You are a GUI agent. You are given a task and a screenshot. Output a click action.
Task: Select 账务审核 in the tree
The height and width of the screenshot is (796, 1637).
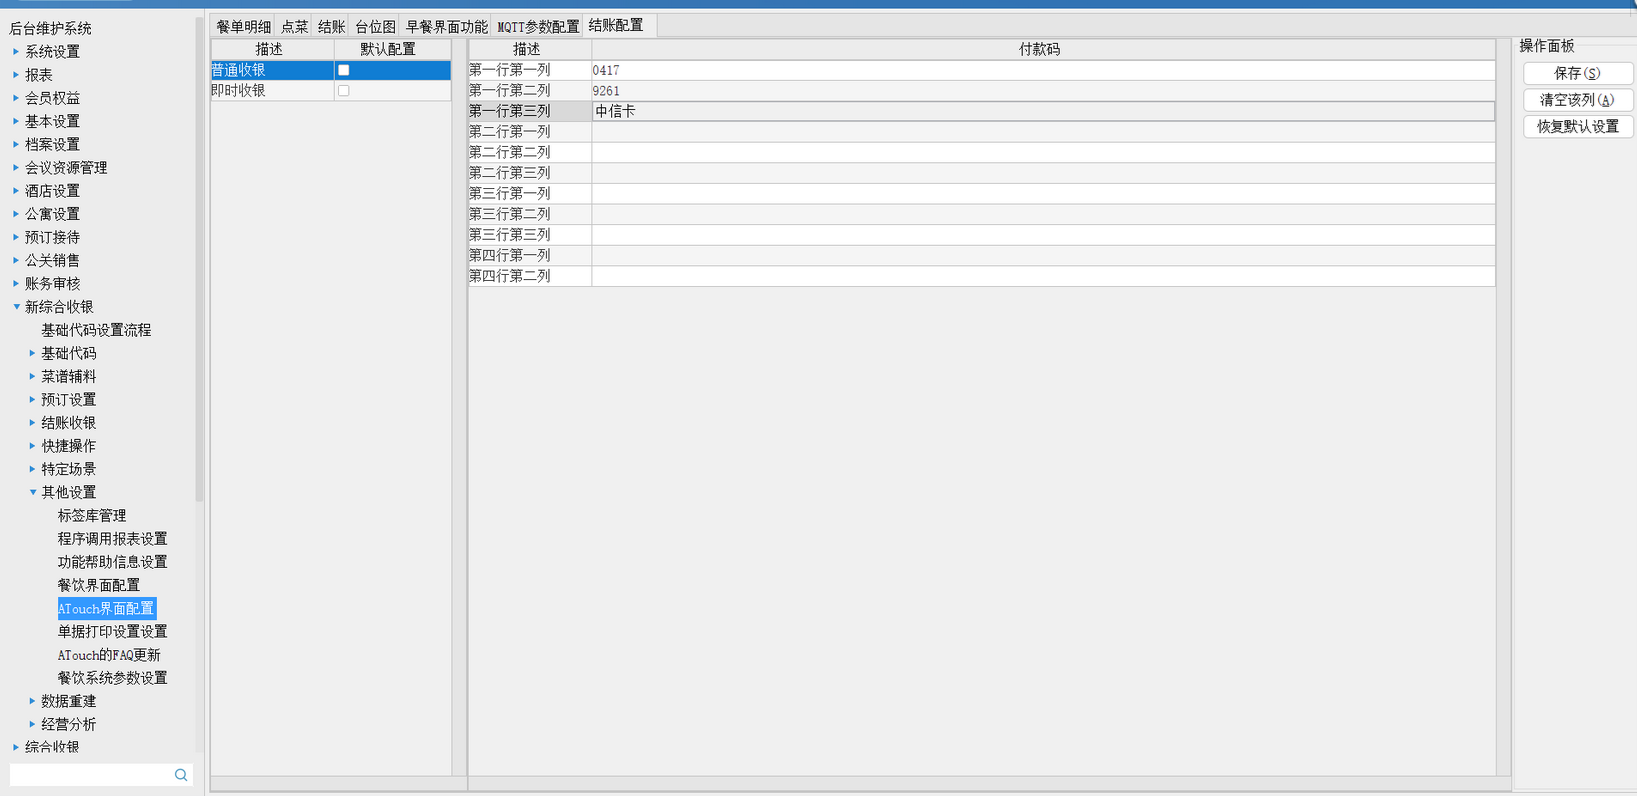[52, 283]
